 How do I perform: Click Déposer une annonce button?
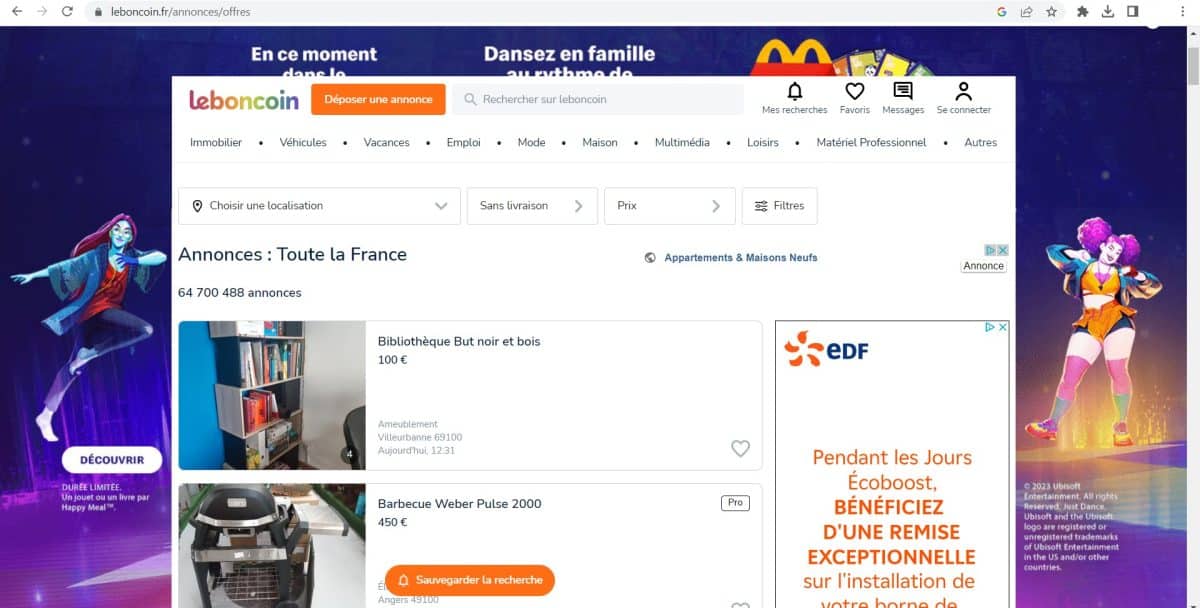pos(378,100)
